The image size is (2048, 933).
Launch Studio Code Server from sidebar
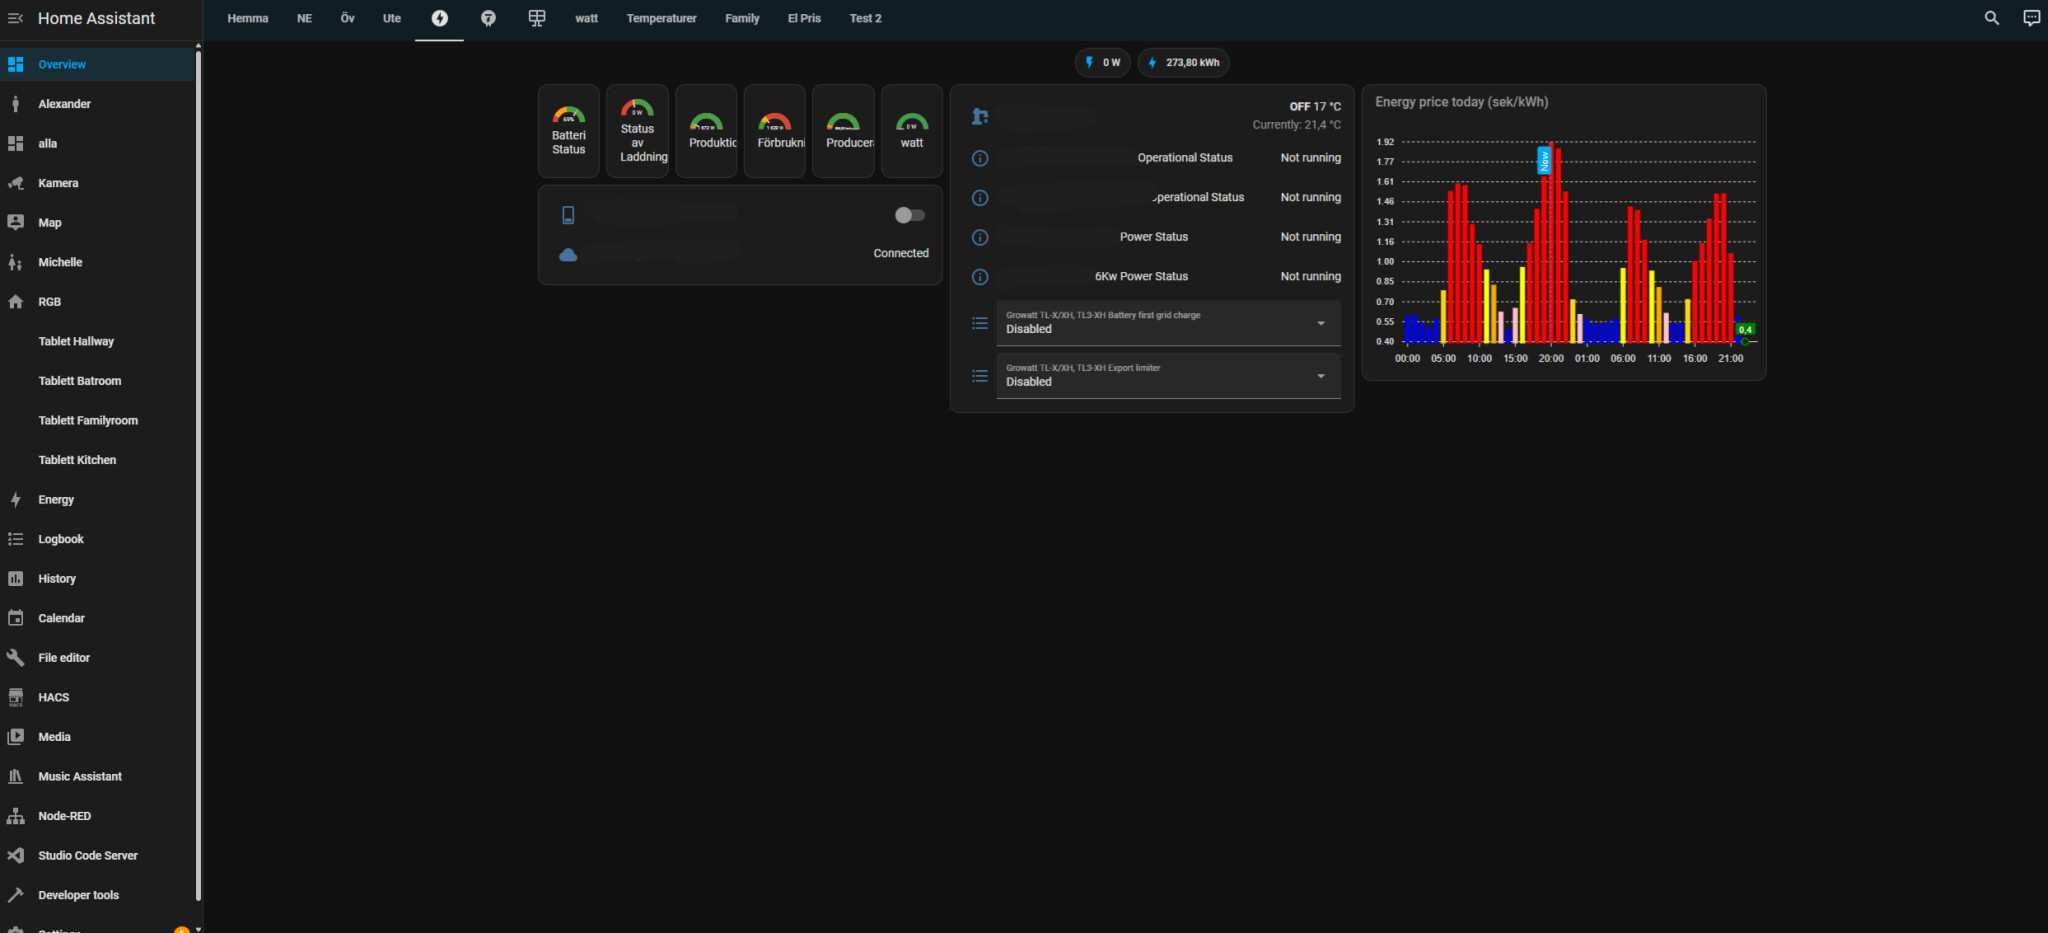coord(87,855)
